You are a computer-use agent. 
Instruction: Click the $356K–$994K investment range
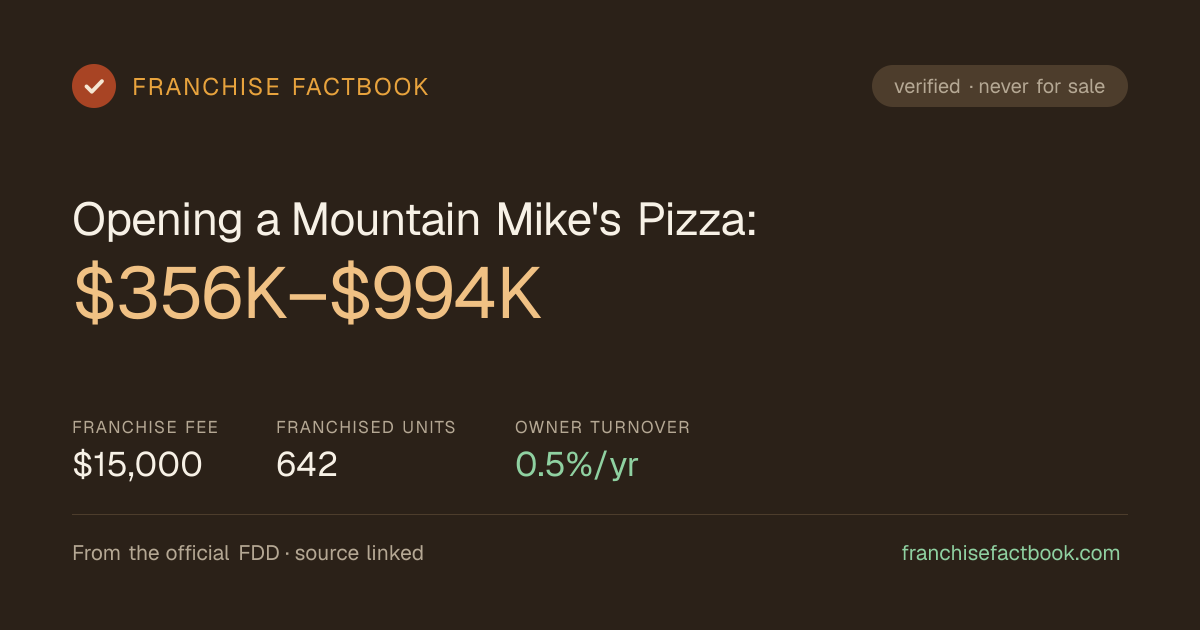[307, 294]
